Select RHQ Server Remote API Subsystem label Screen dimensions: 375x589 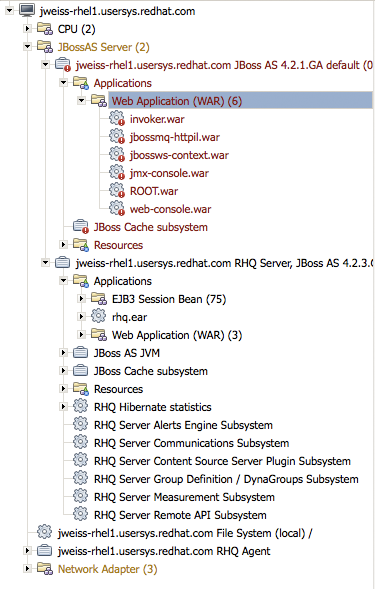click(x=180, y=515)
